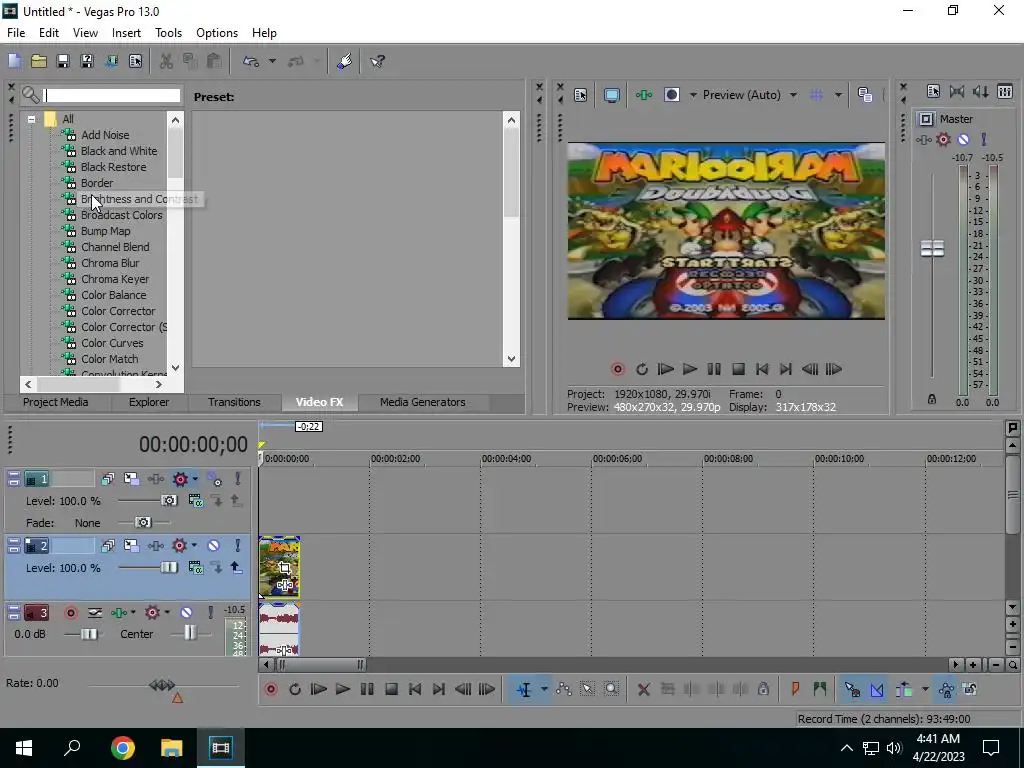Viewport: 1024px width, 768px height.
Task: Open the Tools menu
Action: point(168,33)
